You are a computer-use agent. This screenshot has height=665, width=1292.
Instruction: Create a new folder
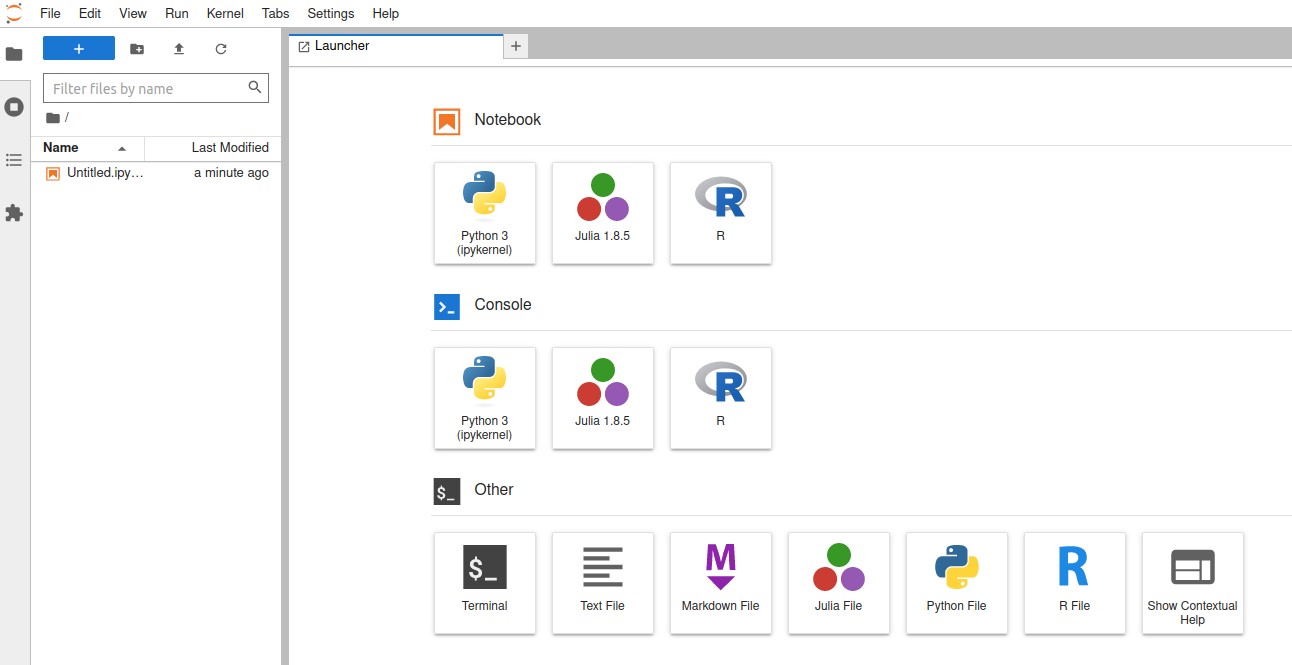137,48
